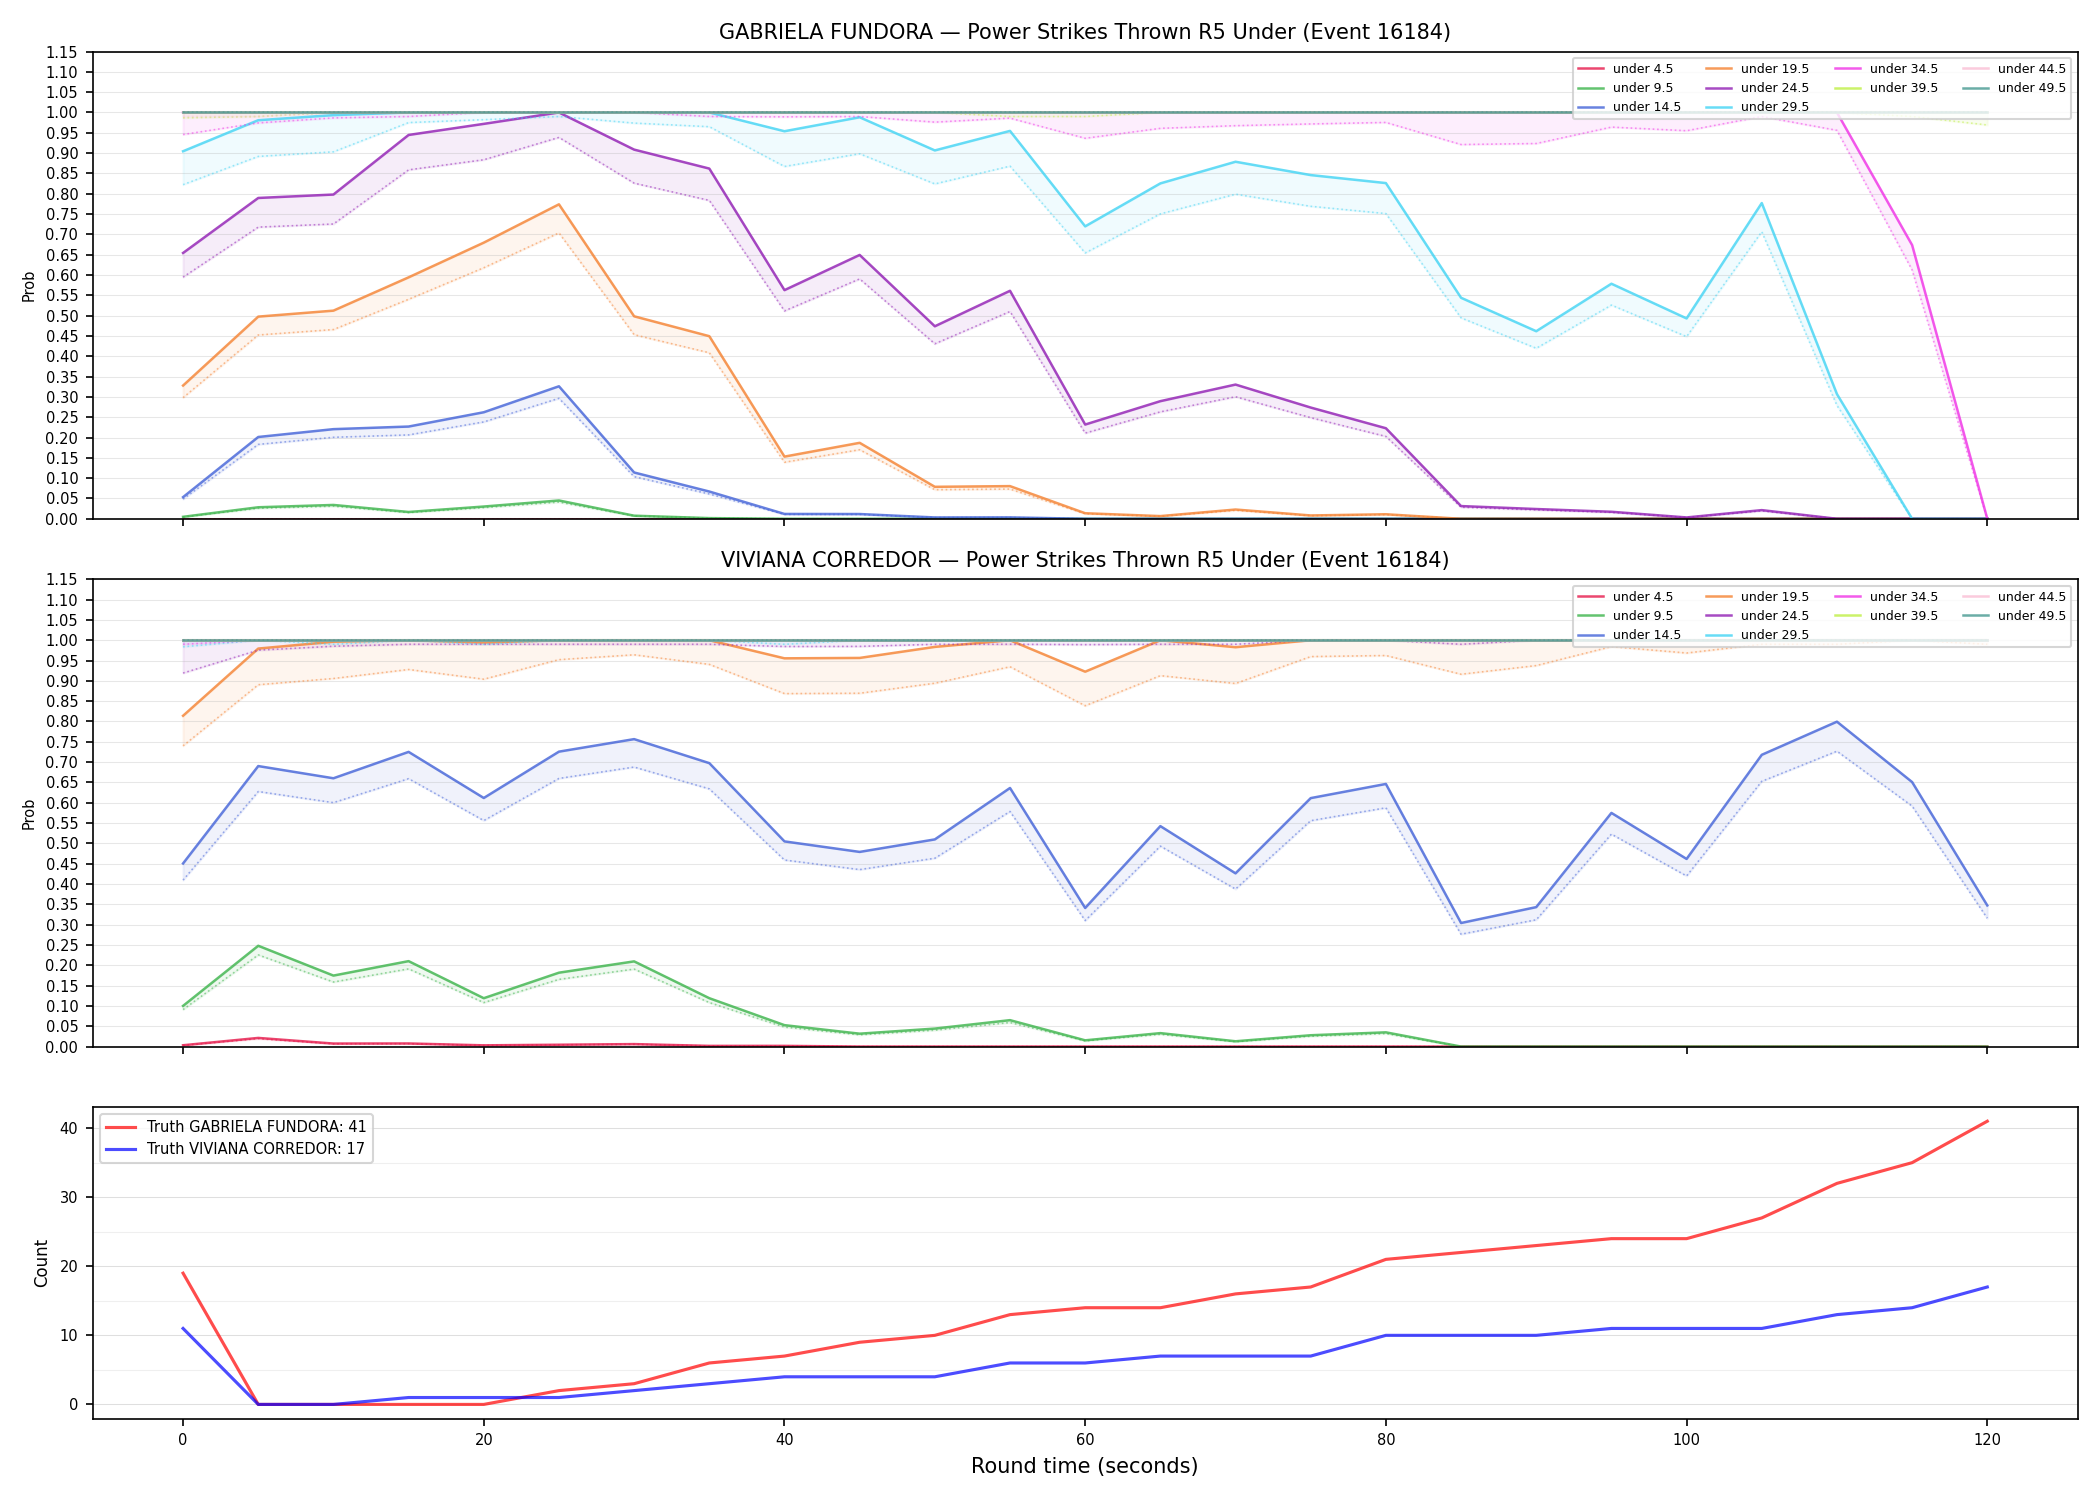The image size is (2100, 1500).
Task: Click 'Truth VIVIANA CORREDOR: 17' legend entry
Action: (x=255, y=1149)
